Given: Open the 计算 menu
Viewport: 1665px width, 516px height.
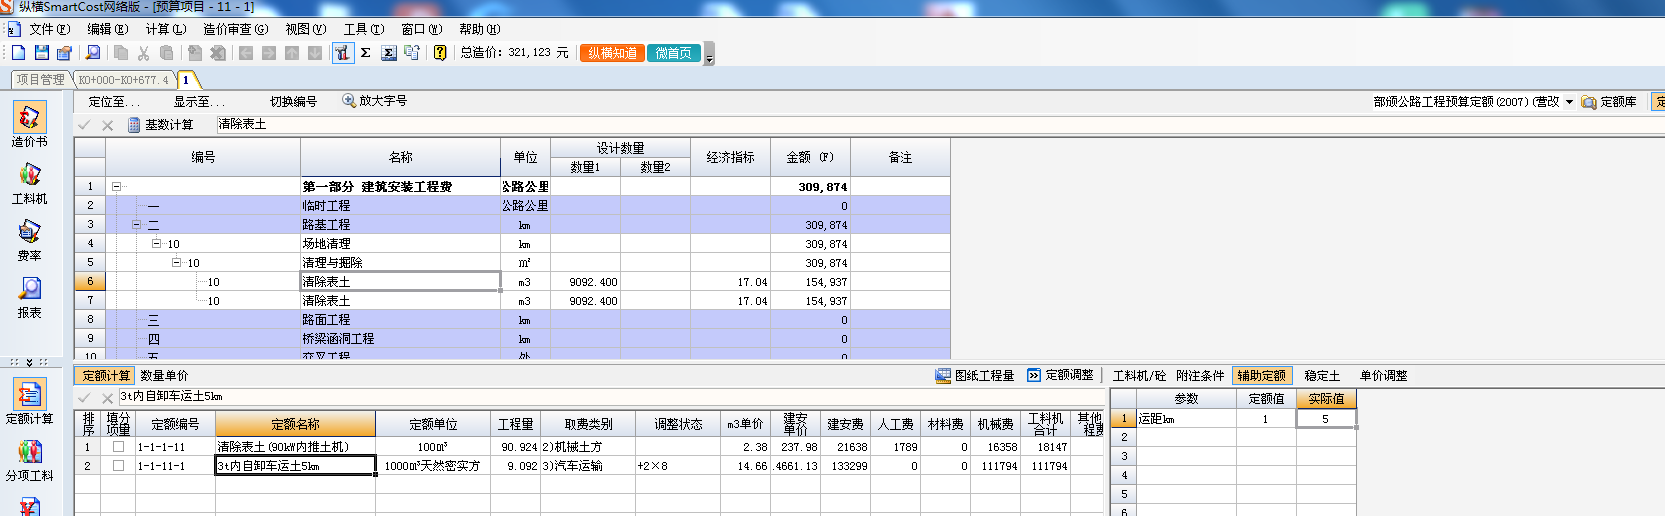Looking at the screenshot, I should pyautogui.click(x=165, y=29).
